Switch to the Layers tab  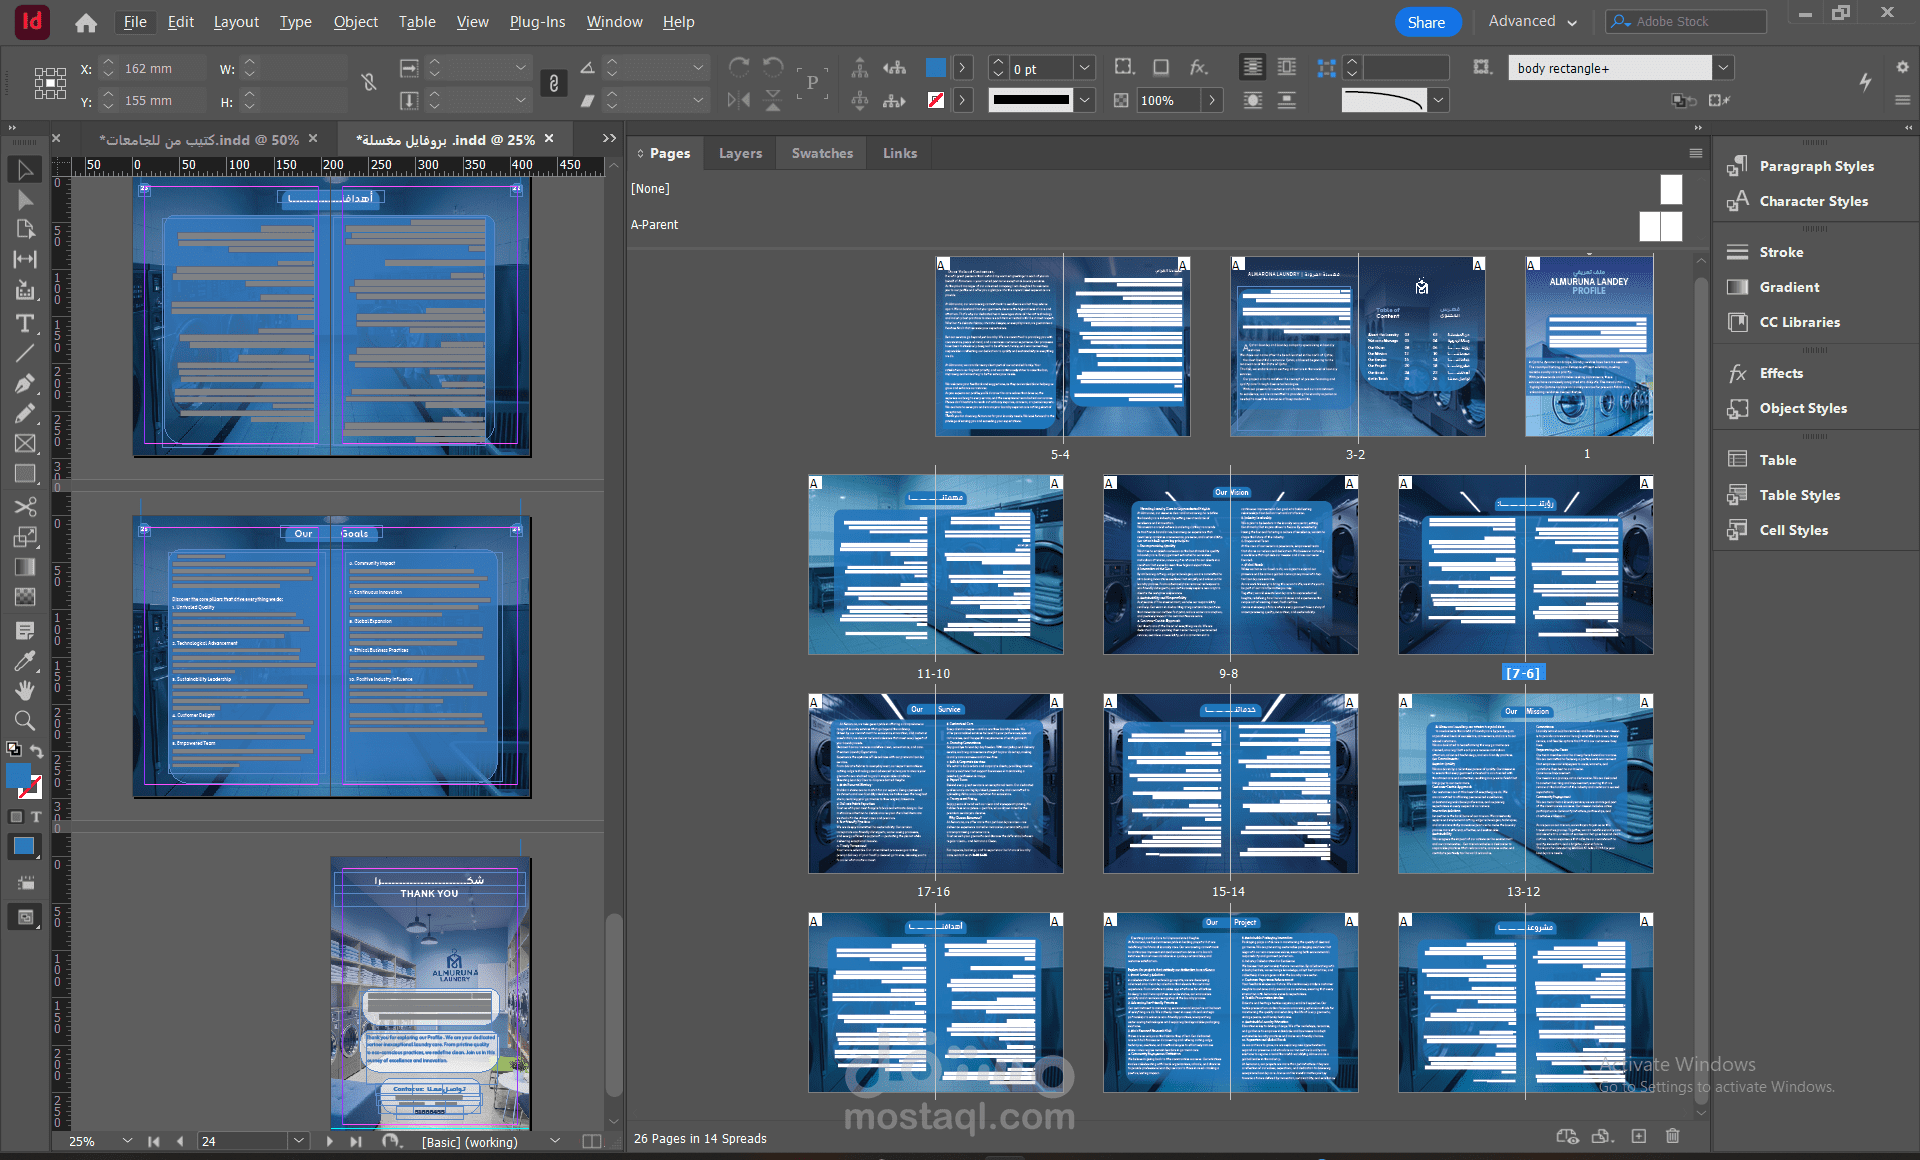click(x=740, y=153)
